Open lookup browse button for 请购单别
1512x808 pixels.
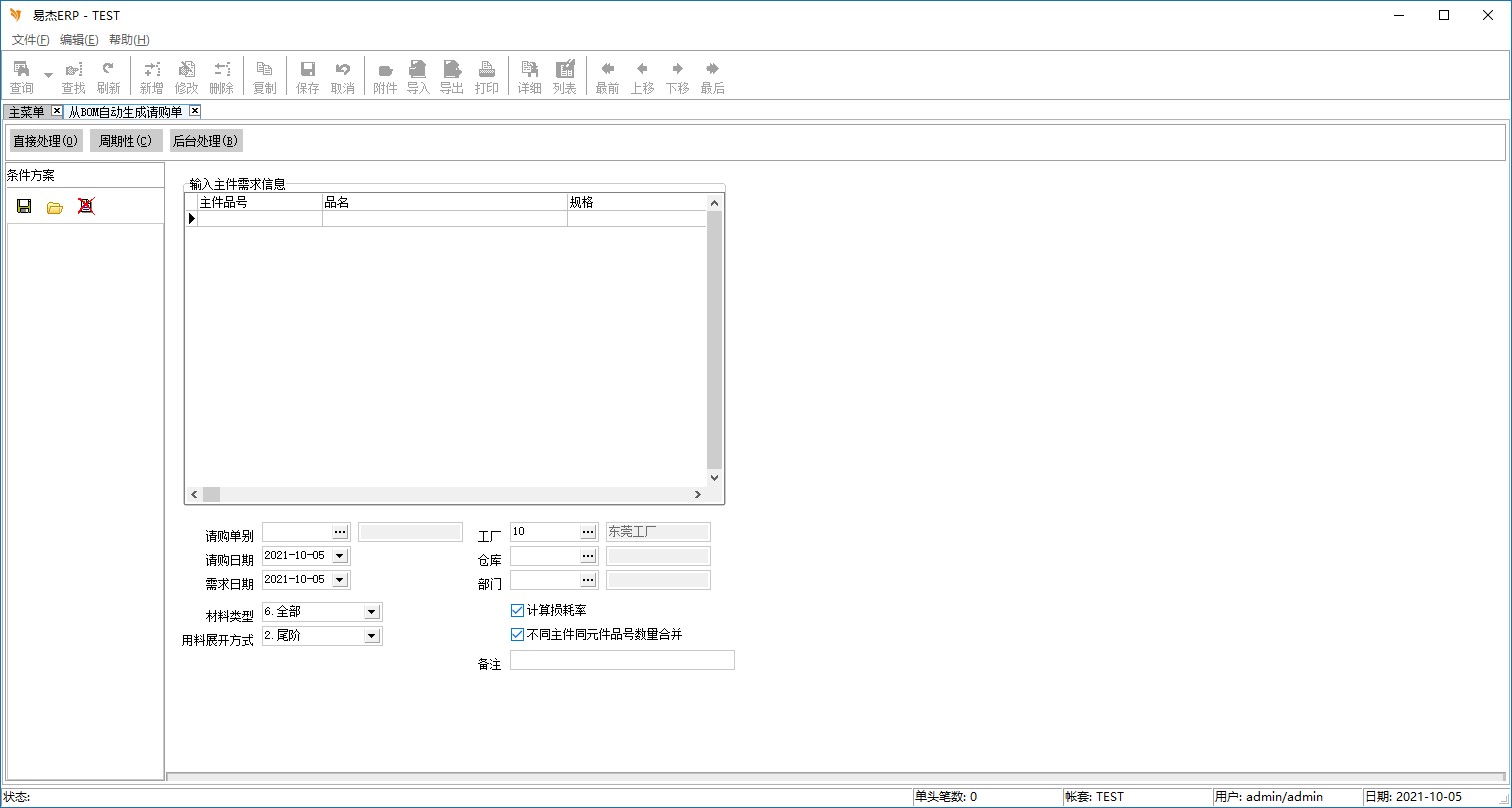pyautogui.click(x=340, y=532)
